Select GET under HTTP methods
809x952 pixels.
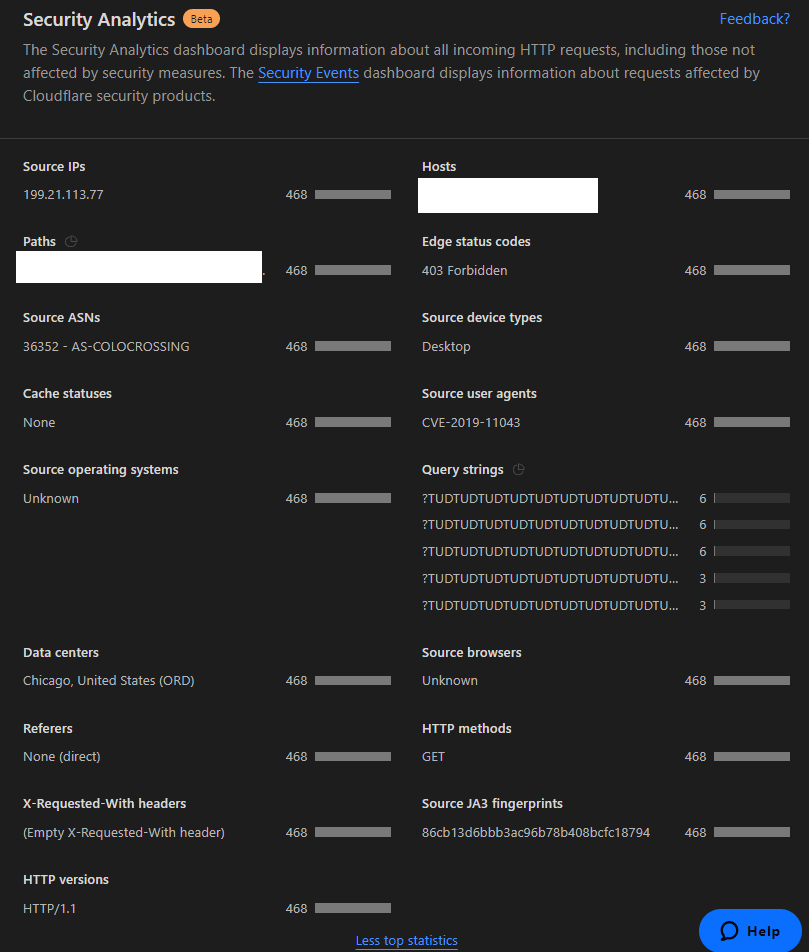coord(433,756)
